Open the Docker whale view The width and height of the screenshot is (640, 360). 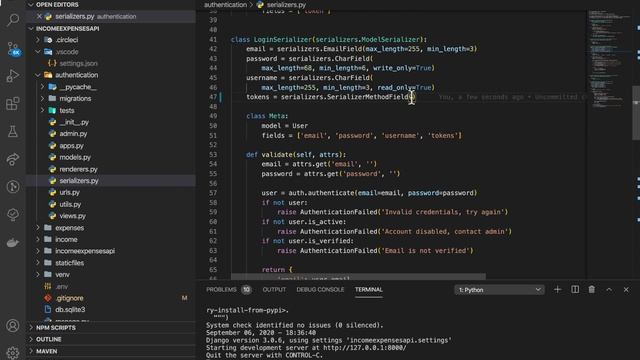[13, 242]
